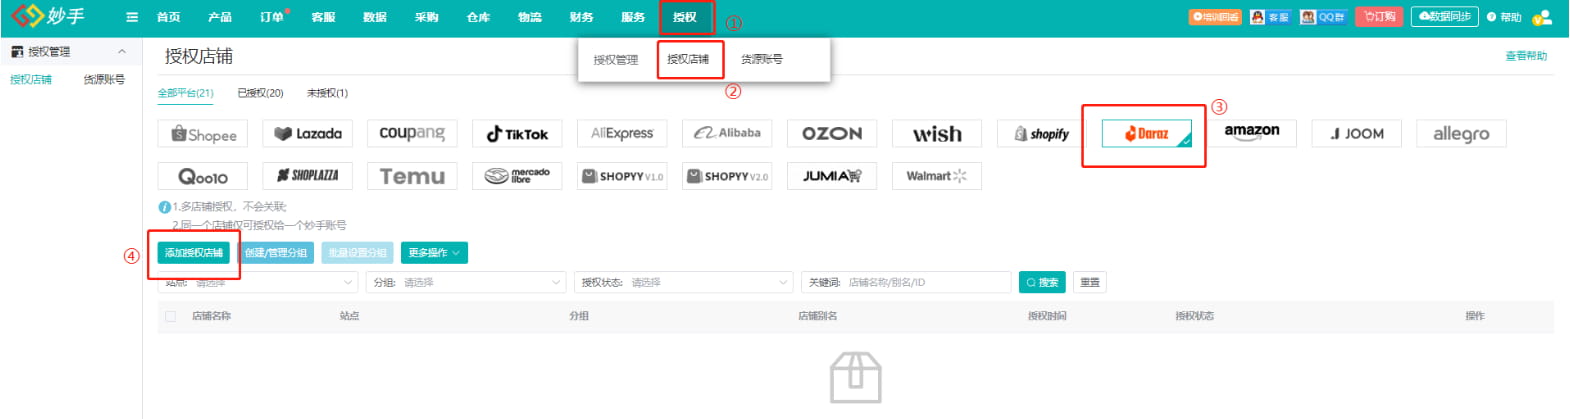Expand the 更多操作 dropdown button
The image size is (1570, 419).
click(434, 253)
